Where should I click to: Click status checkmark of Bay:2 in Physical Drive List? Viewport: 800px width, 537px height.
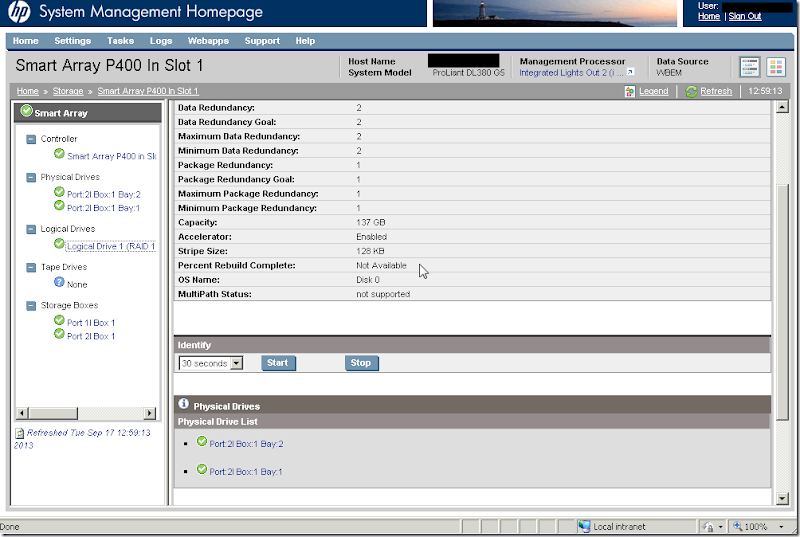point(202,442)
